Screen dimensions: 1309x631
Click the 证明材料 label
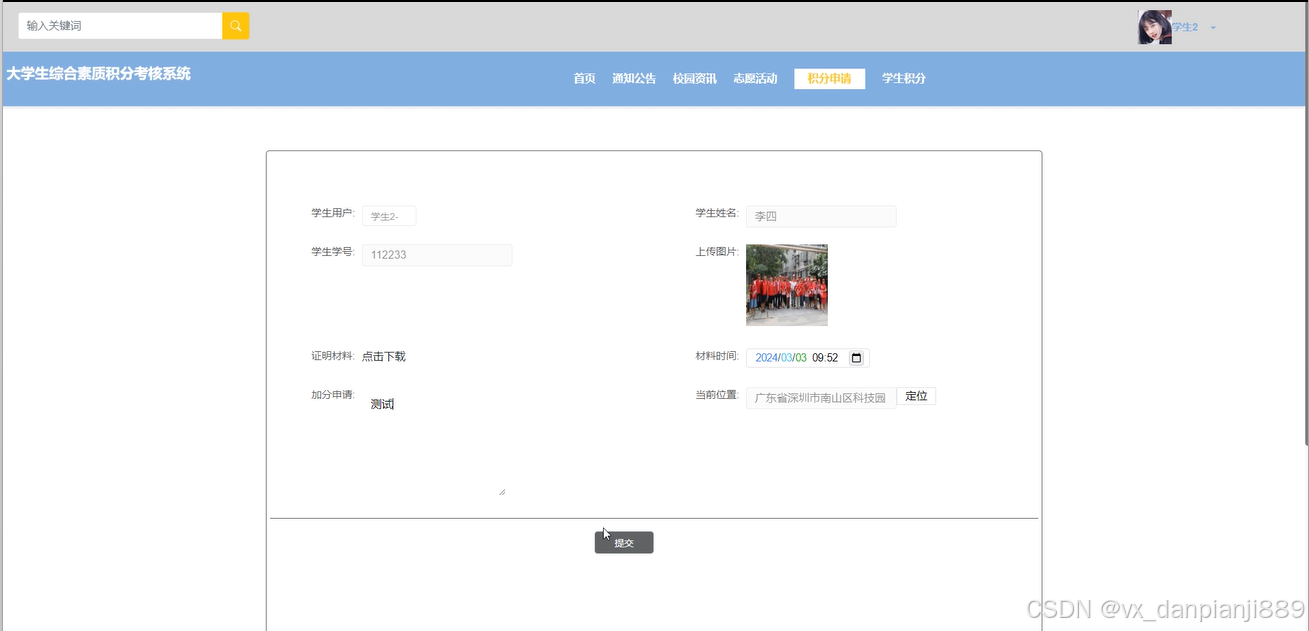tap(333, 356)
